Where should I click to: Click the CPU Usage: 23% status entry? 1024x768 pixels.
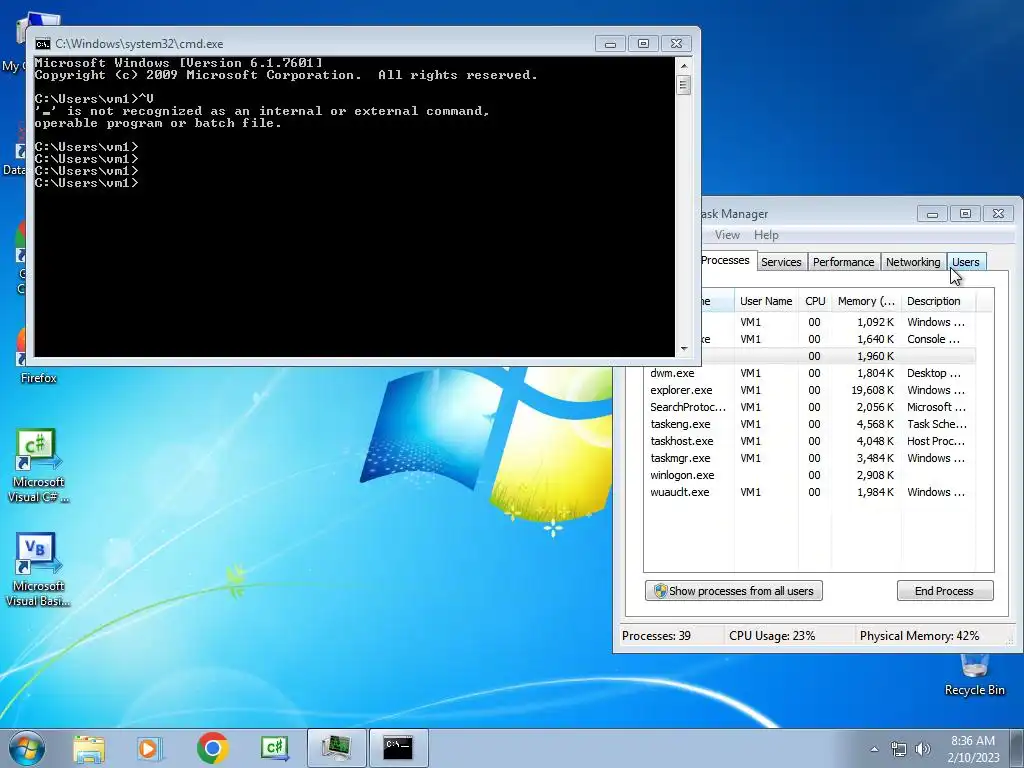pos(772,635)
